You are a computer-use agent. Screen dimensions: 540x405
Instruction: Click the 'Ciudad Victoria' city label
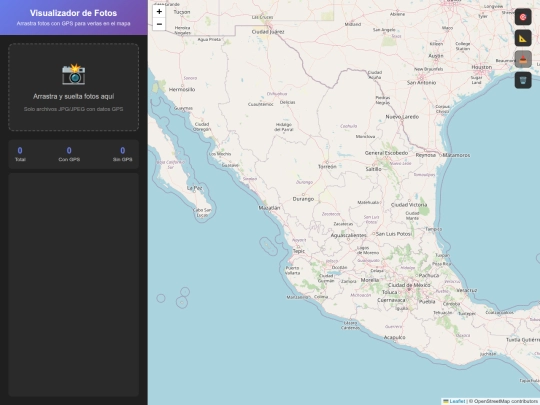[x=409, y=205]
